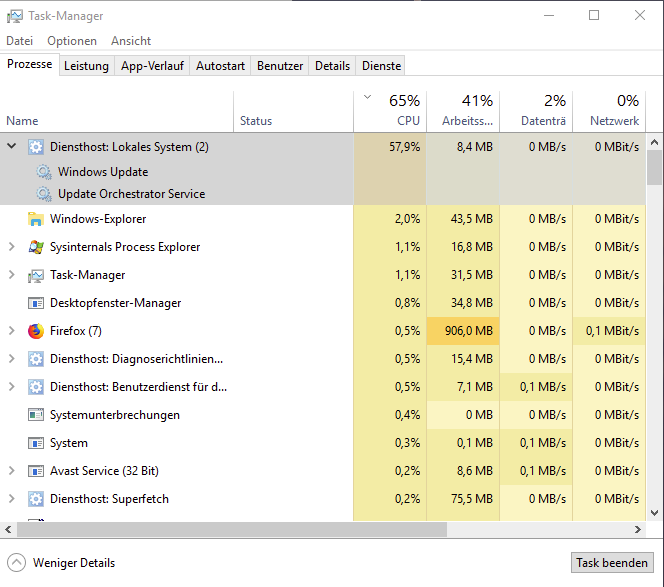Expand the Firefox (7) process group
The image size is (664, 587).
coord(12,331)
